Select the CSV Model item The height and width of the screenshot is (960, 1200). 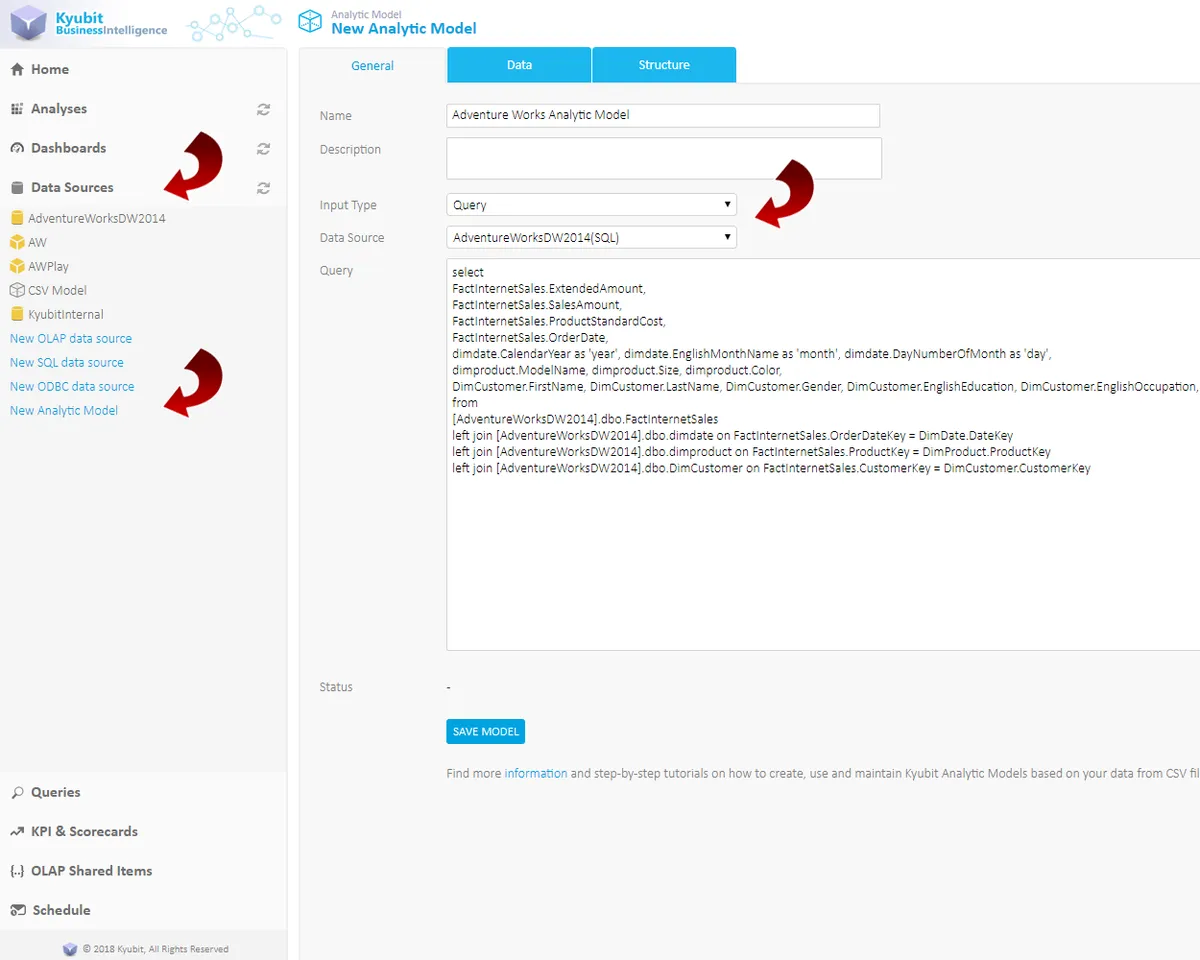57,290
